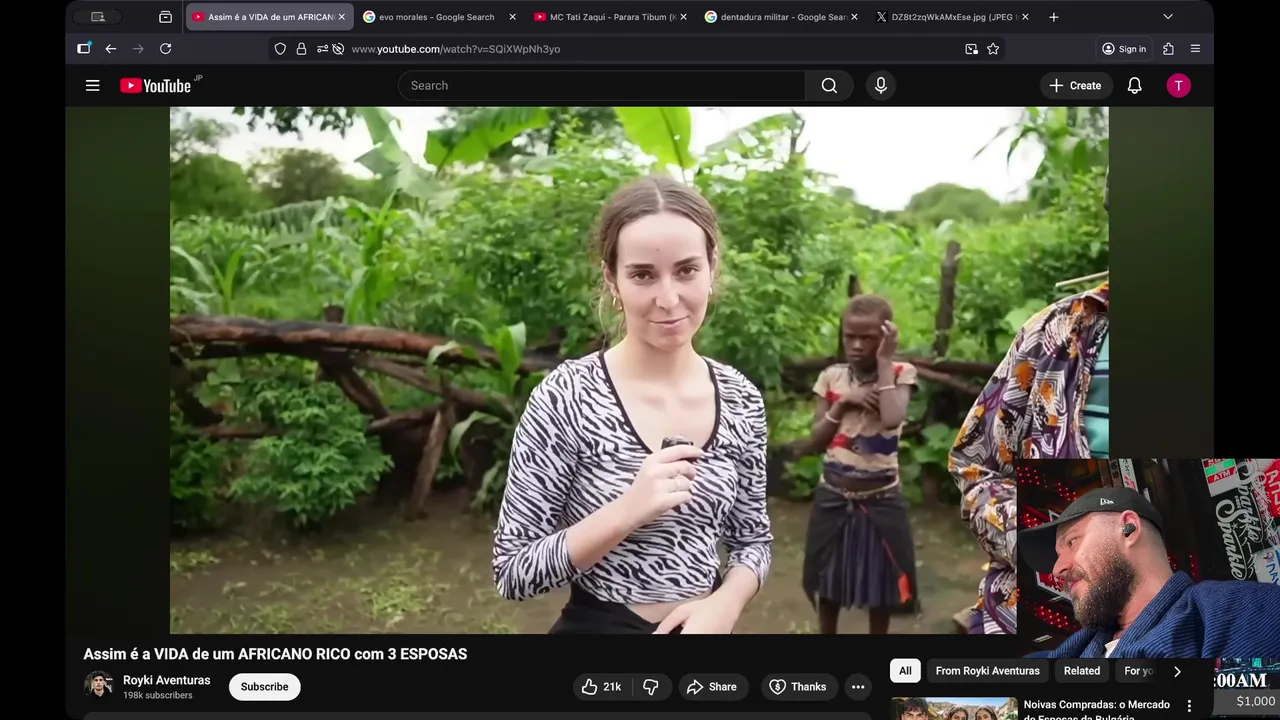Dislike the video with thumbs down
Image resolution: width=1280 pixels, height=720 pixels.
click(651, 687)
